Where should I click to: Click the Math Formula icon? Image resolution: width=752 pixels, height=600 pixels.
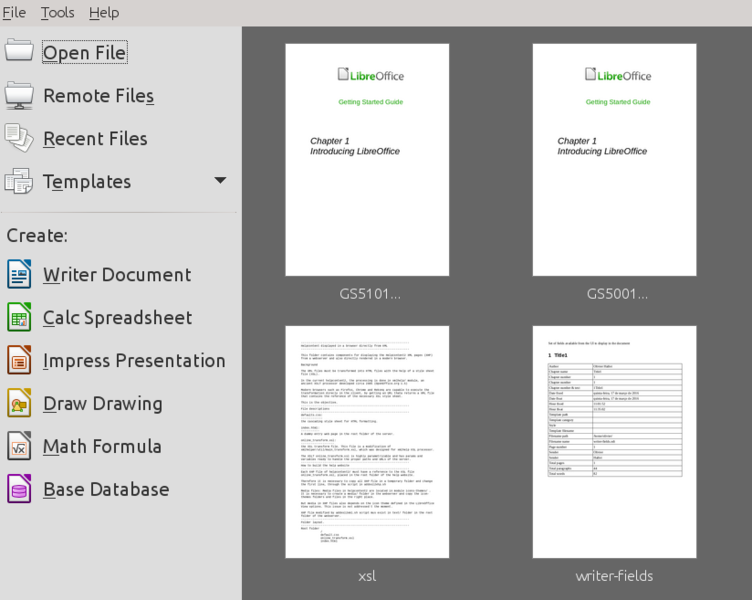pyautogui.click(x=19, y=446)
